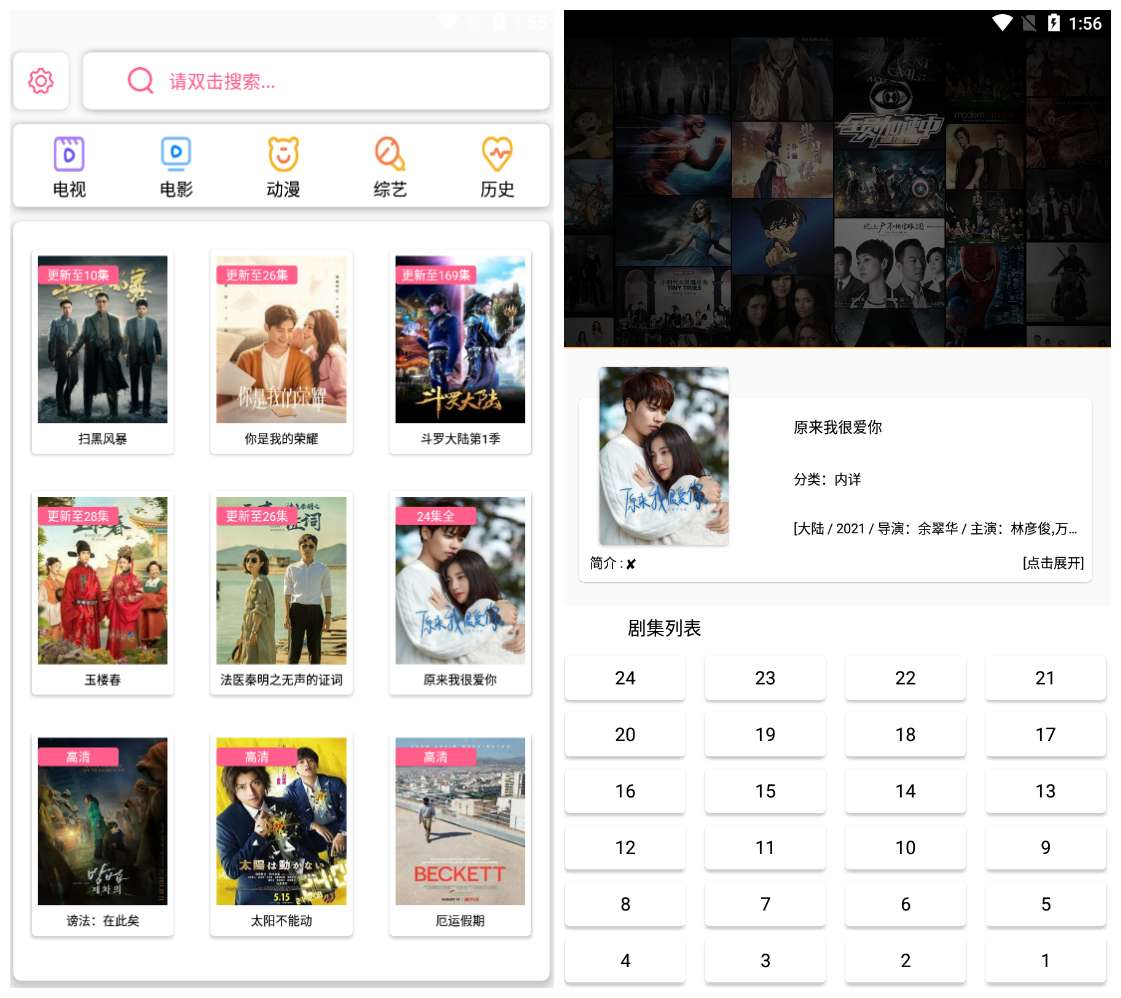Open the 玉楼春 show card
Image resolution: width=1121 pixels, height=998 pixels.
pos(102,581)
